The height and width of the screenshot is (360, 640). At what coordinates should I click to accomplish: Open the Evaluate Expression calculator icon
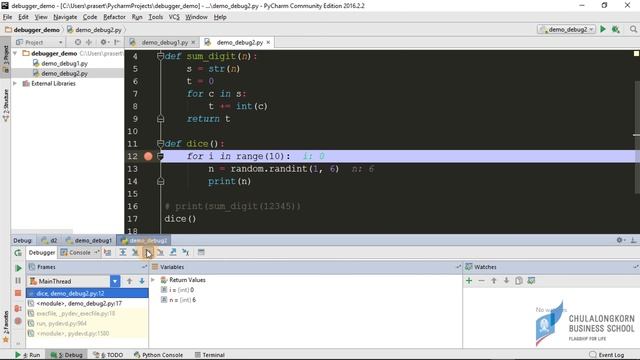click(x=201, y=253)
